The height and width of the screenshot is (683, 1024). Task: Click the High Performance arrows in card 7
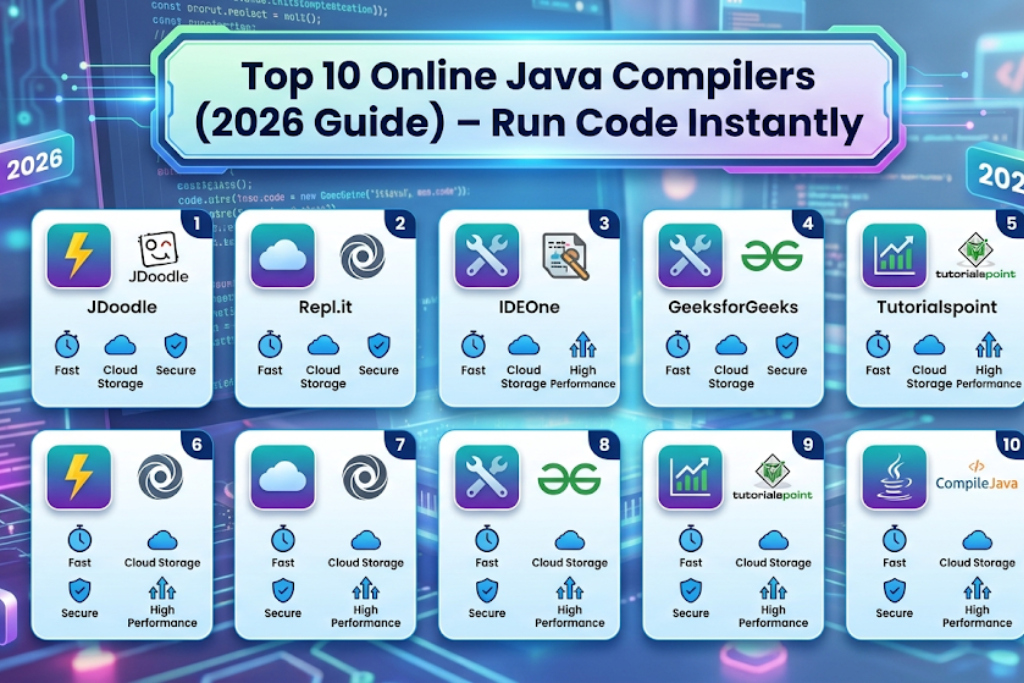tap(366, 589)
